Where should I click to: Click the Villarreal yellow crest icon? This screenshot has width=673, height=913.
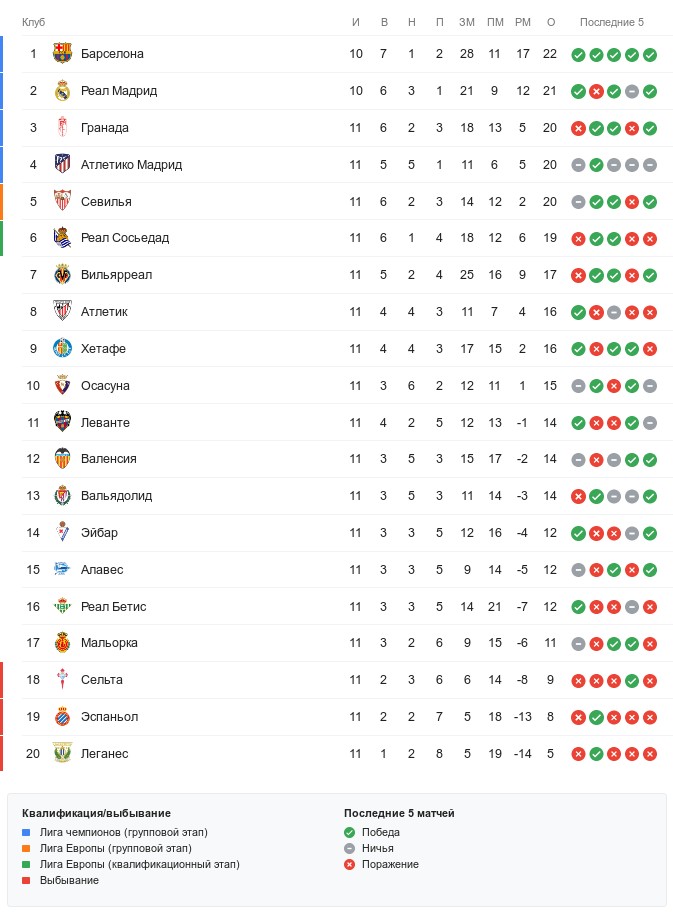pos(62,275)
